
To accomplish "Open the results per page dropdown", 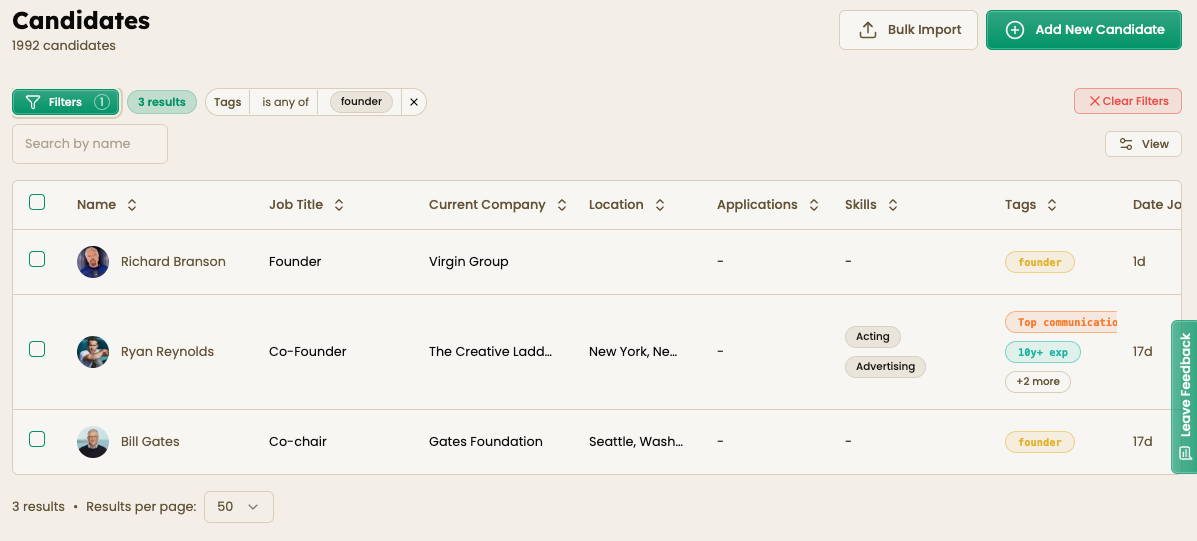I will click(238, 507).
